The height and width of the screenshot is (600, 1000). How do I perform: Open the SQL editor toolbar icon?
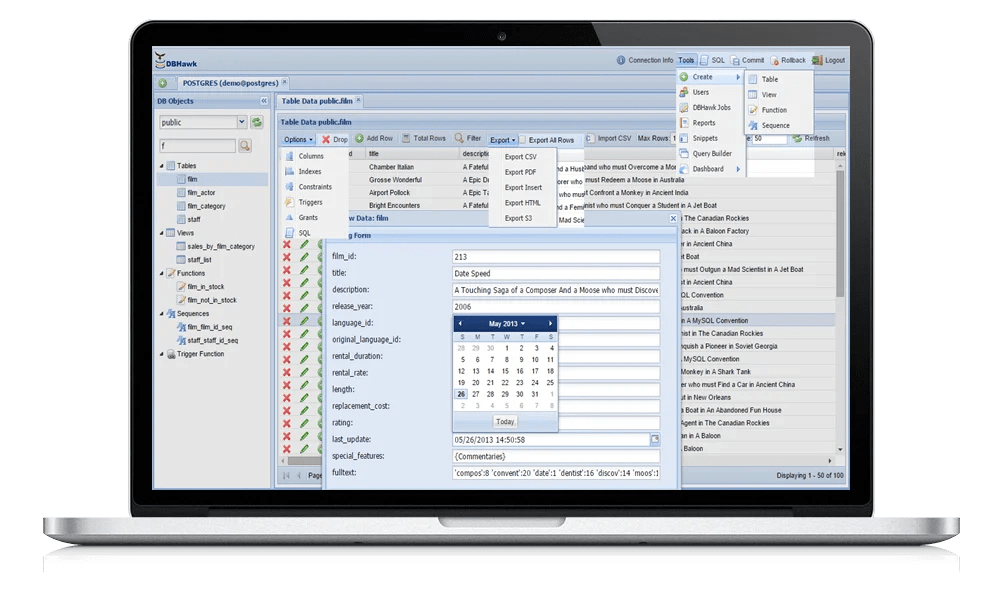705,60
